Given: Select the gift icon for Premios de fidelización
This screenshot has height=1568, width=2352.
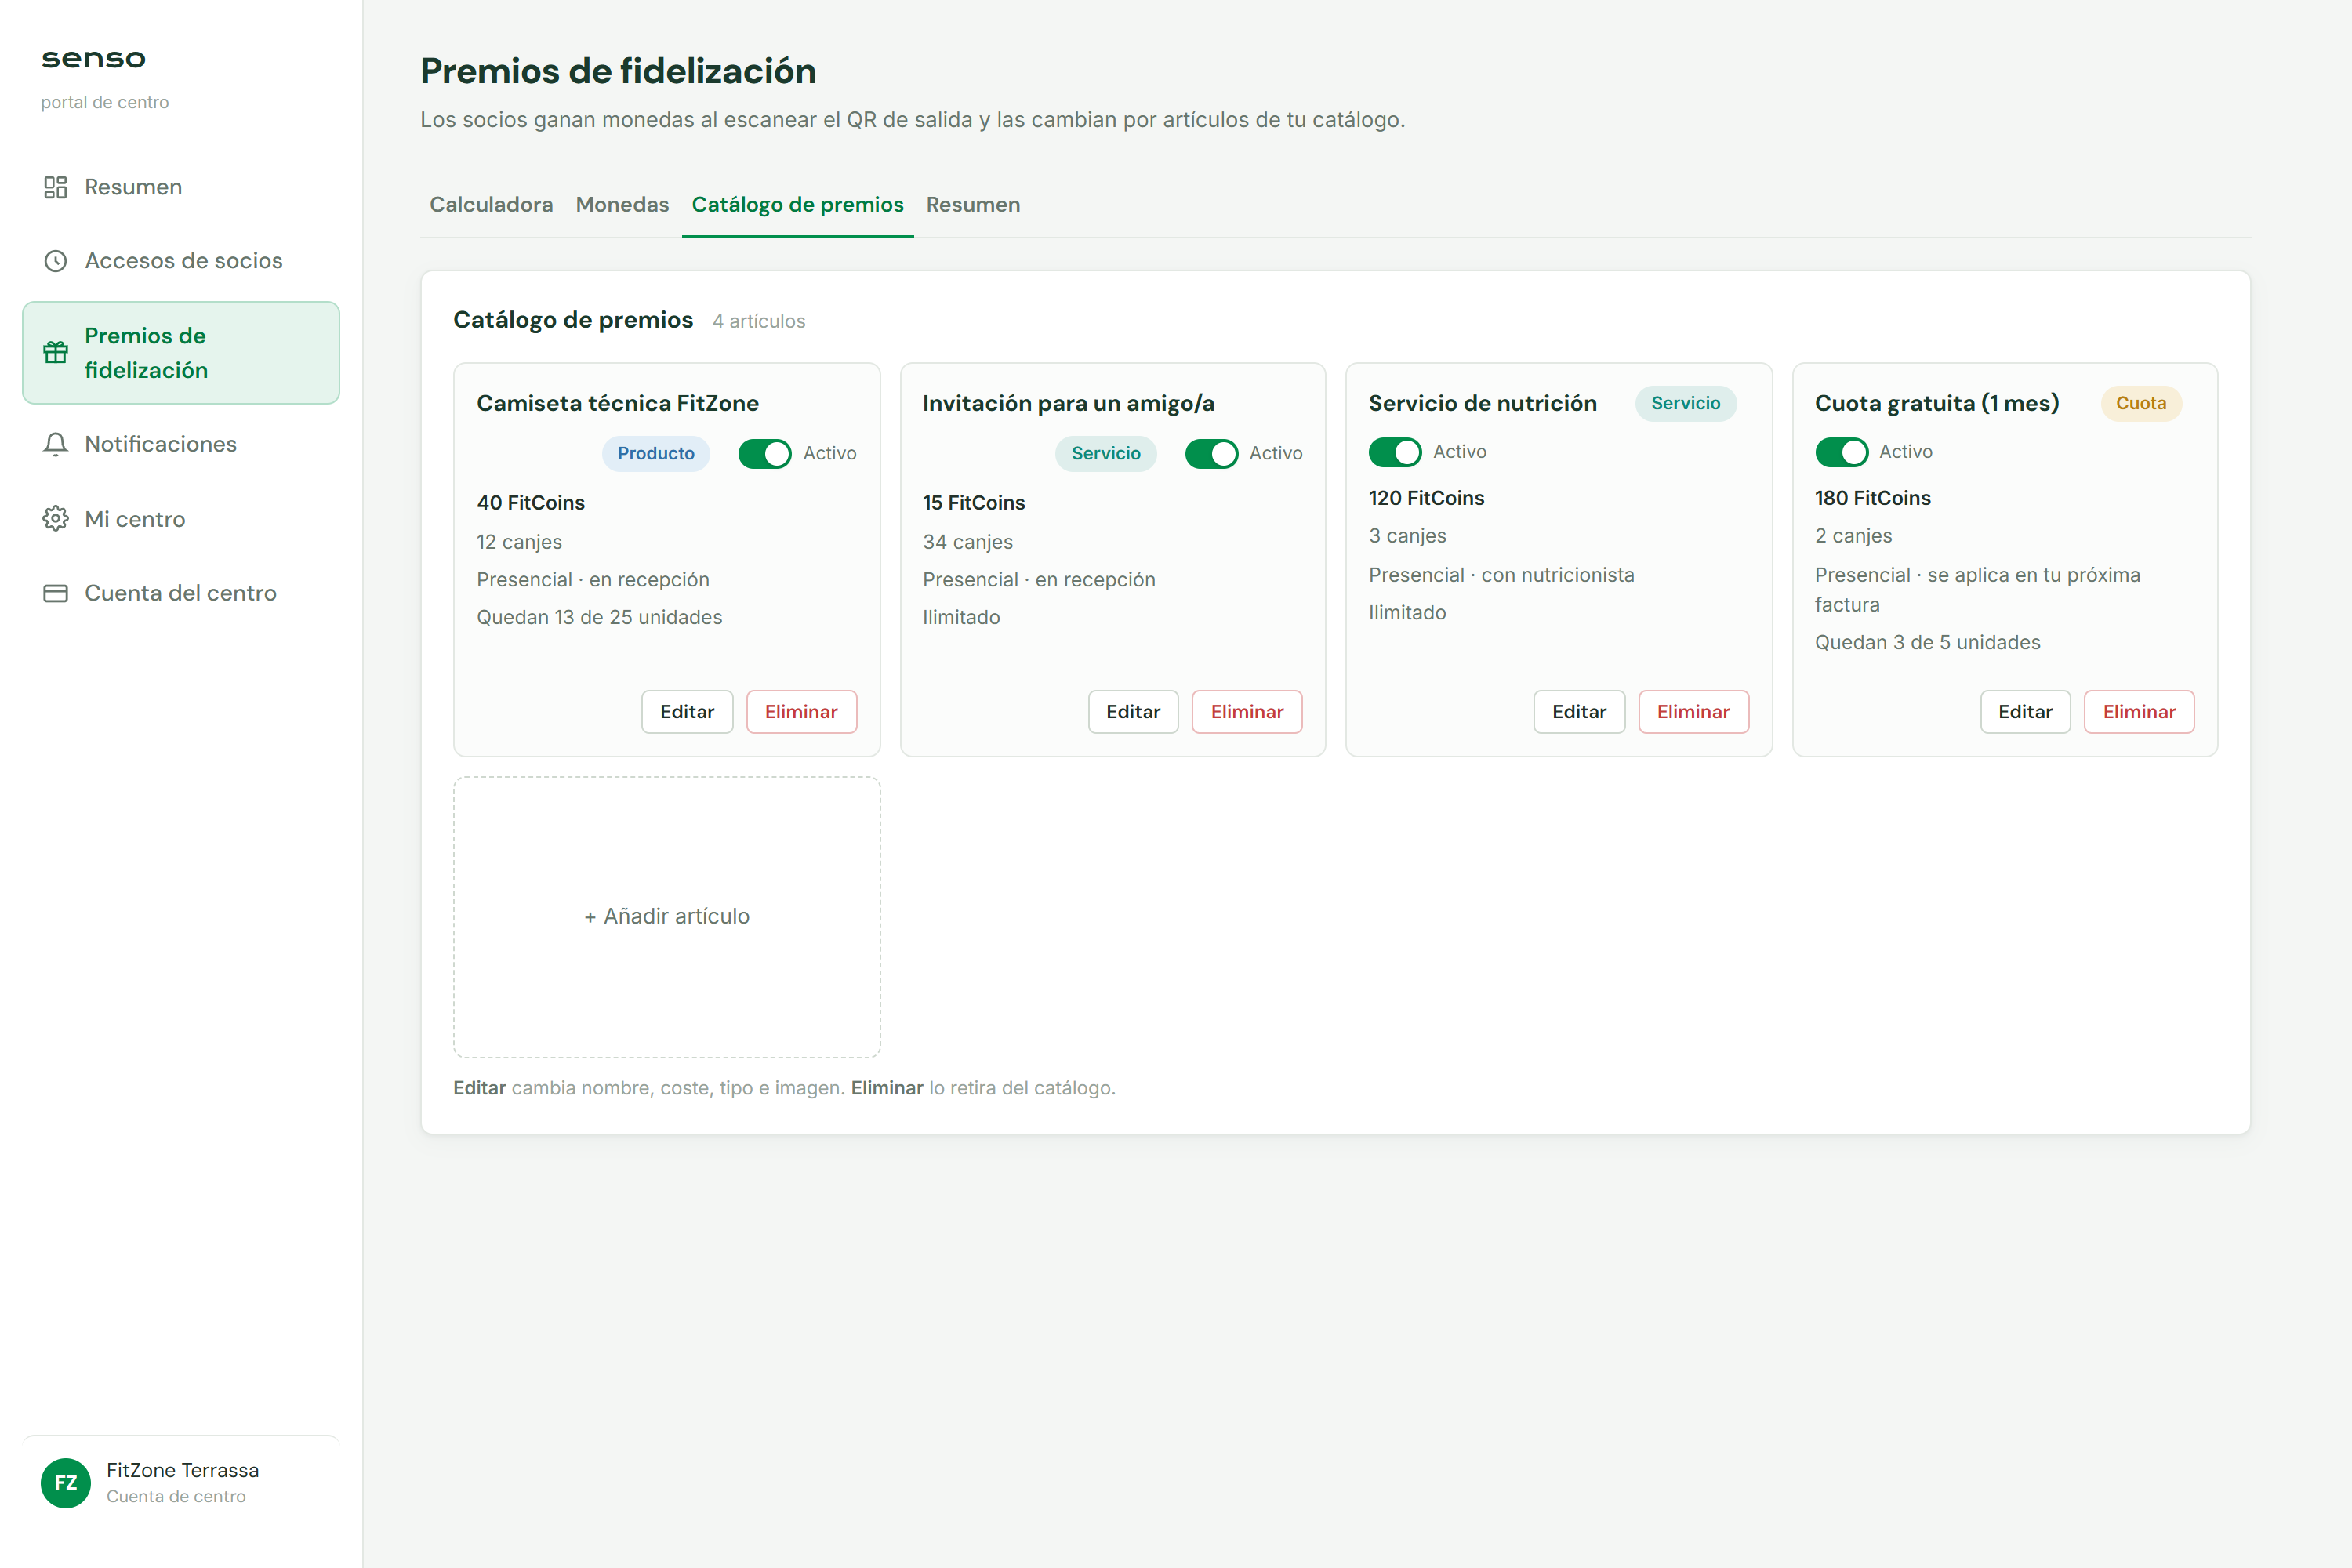Looking at the screenshot, I should coord(56,352).
